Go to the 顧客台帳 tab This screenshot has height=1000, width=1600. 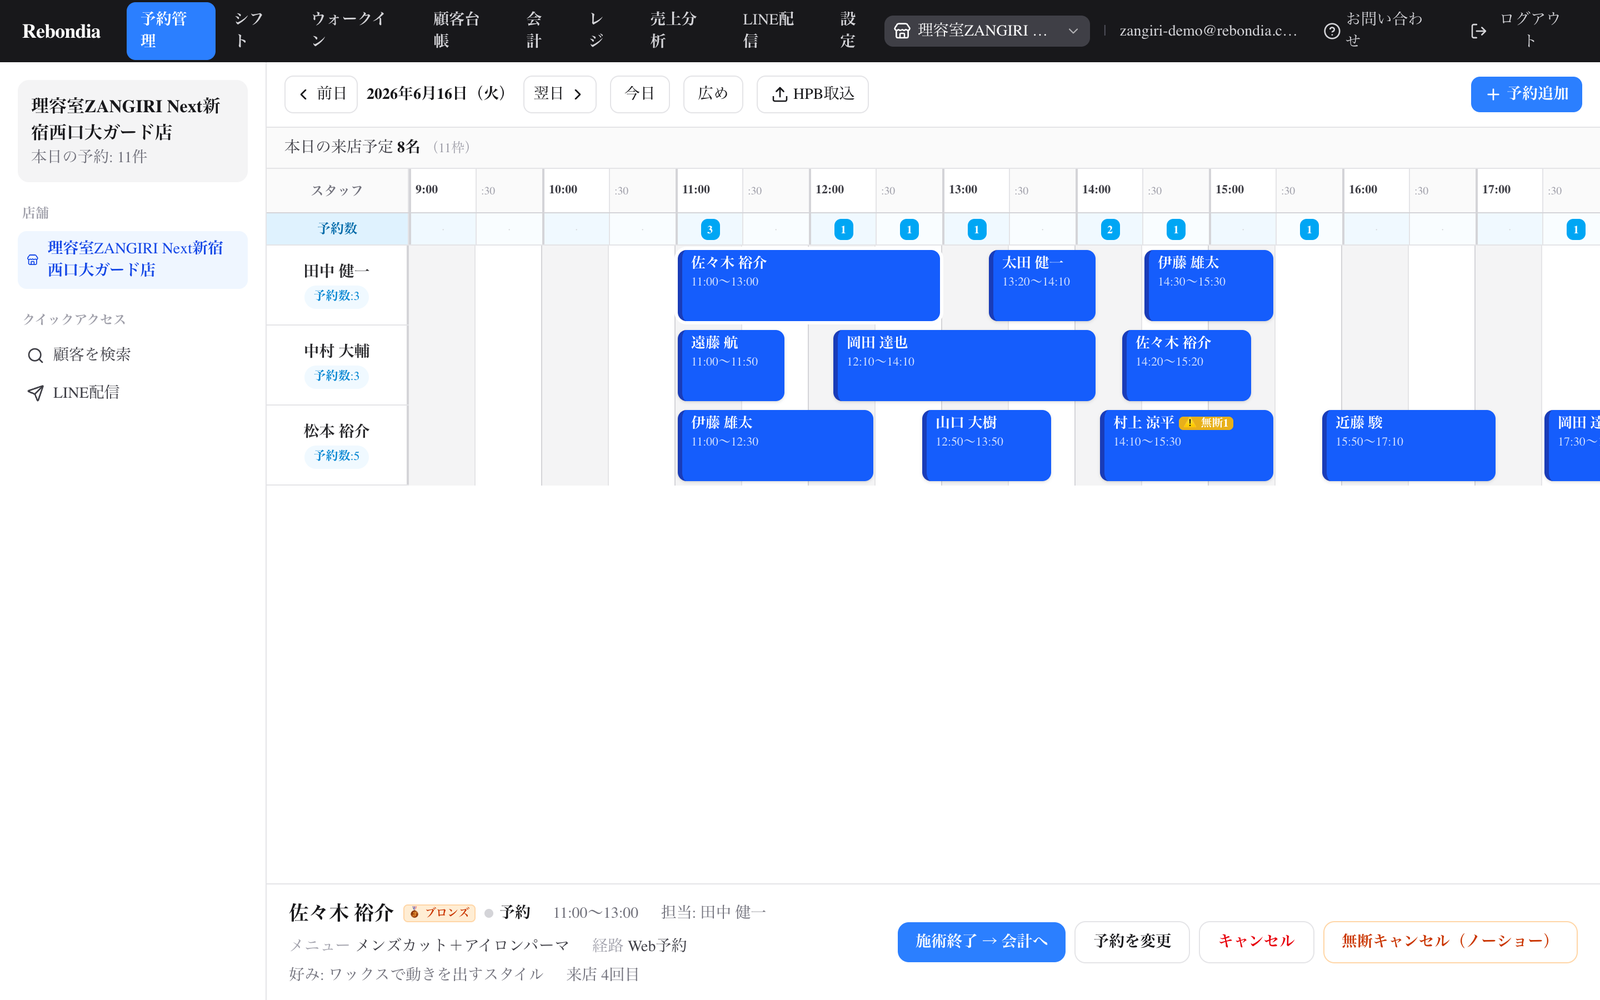pos(456,30)
